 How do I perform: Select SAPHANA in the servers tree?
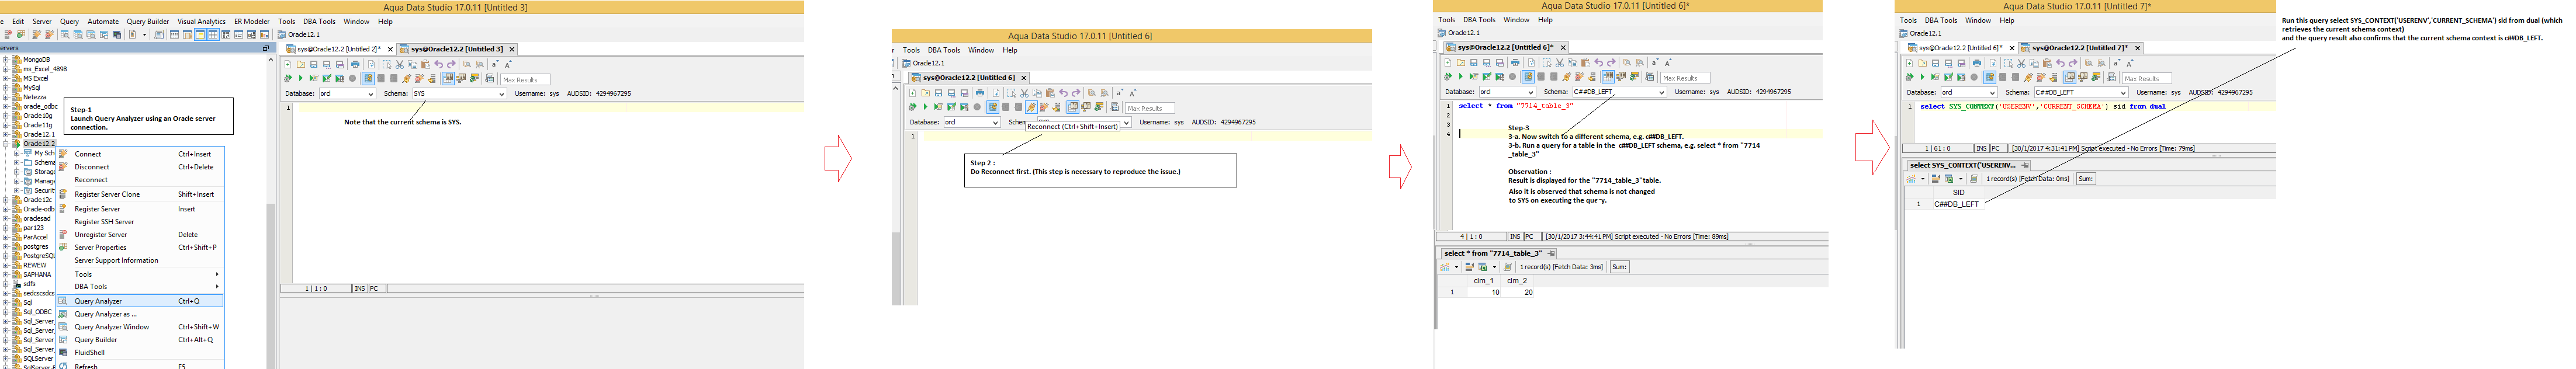(36, 274)
